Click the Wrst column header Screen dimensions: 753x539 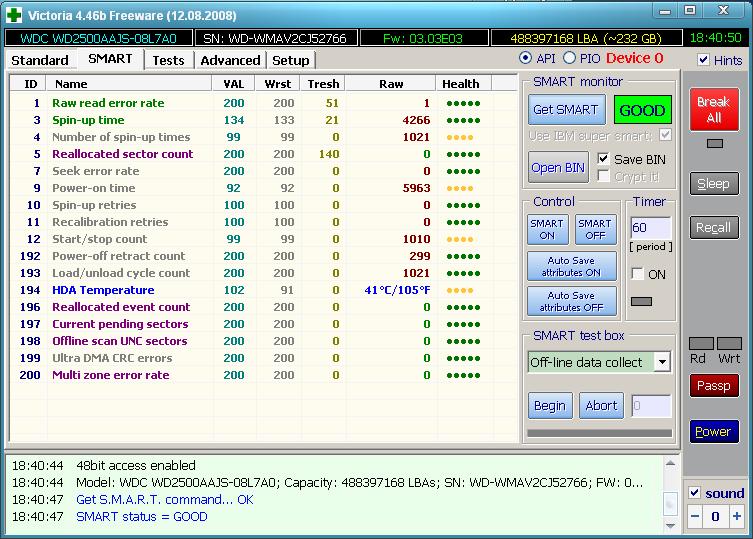point(278,84)
